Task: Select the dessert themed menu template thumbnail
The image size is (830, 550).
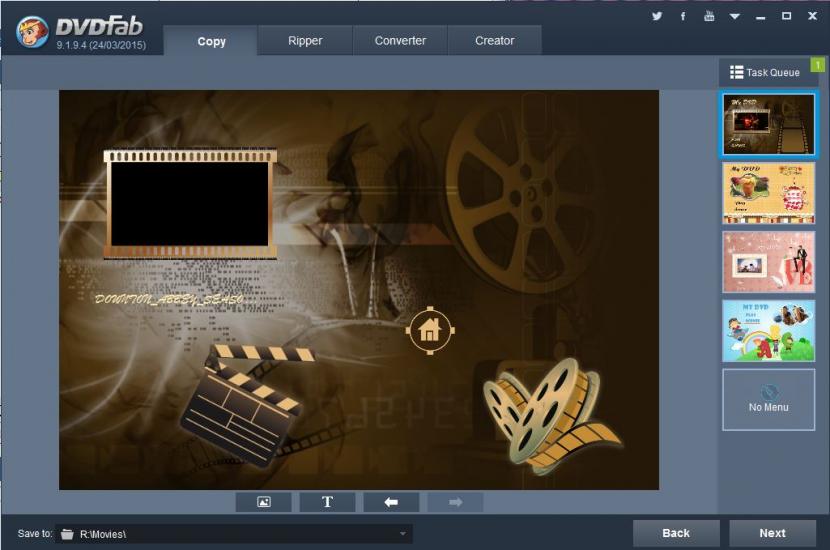Action: point(769,193)
